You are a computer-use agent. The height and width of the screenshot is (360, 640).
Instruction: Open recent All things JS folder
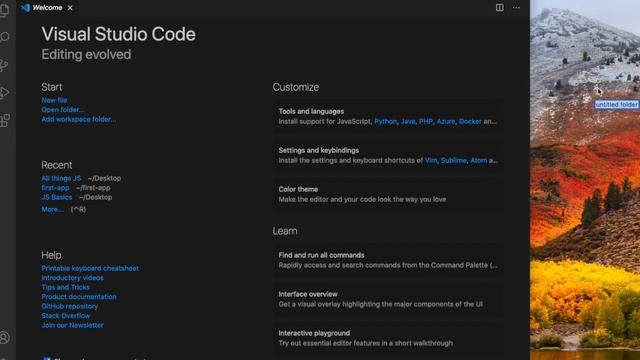coord(61,178)
